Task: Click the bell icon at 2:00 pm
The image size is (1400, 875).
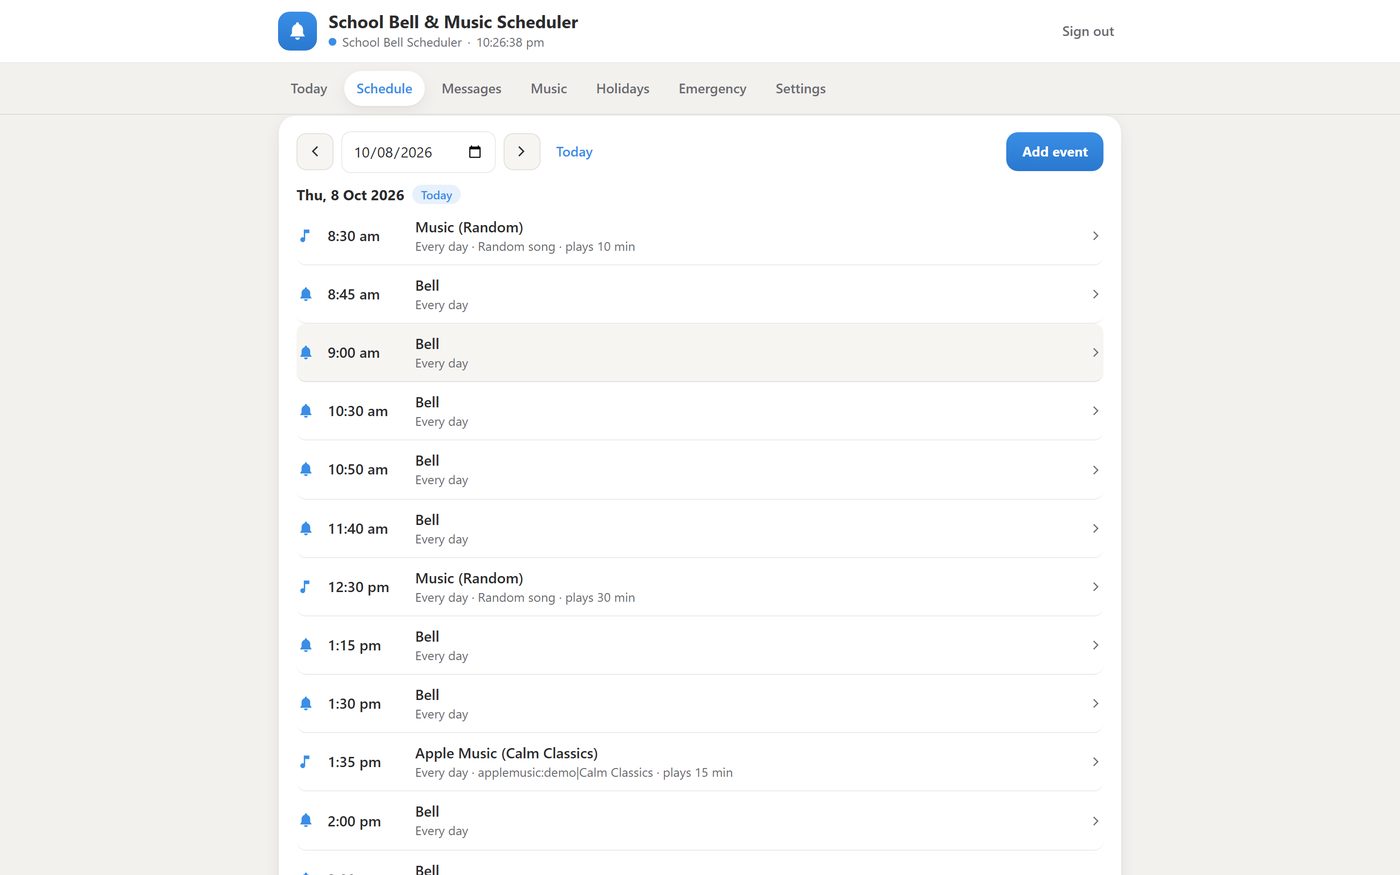Action: click(306, 820)
